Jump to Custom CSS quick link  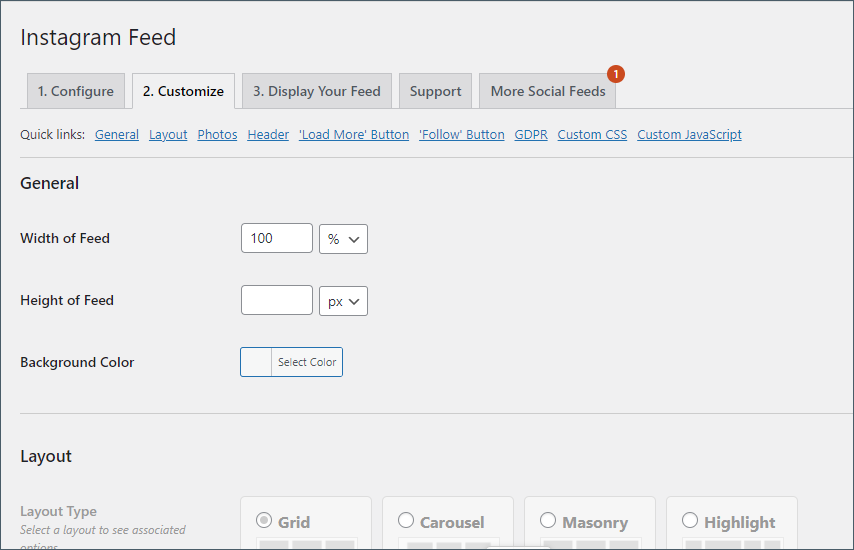click(592, 135)
